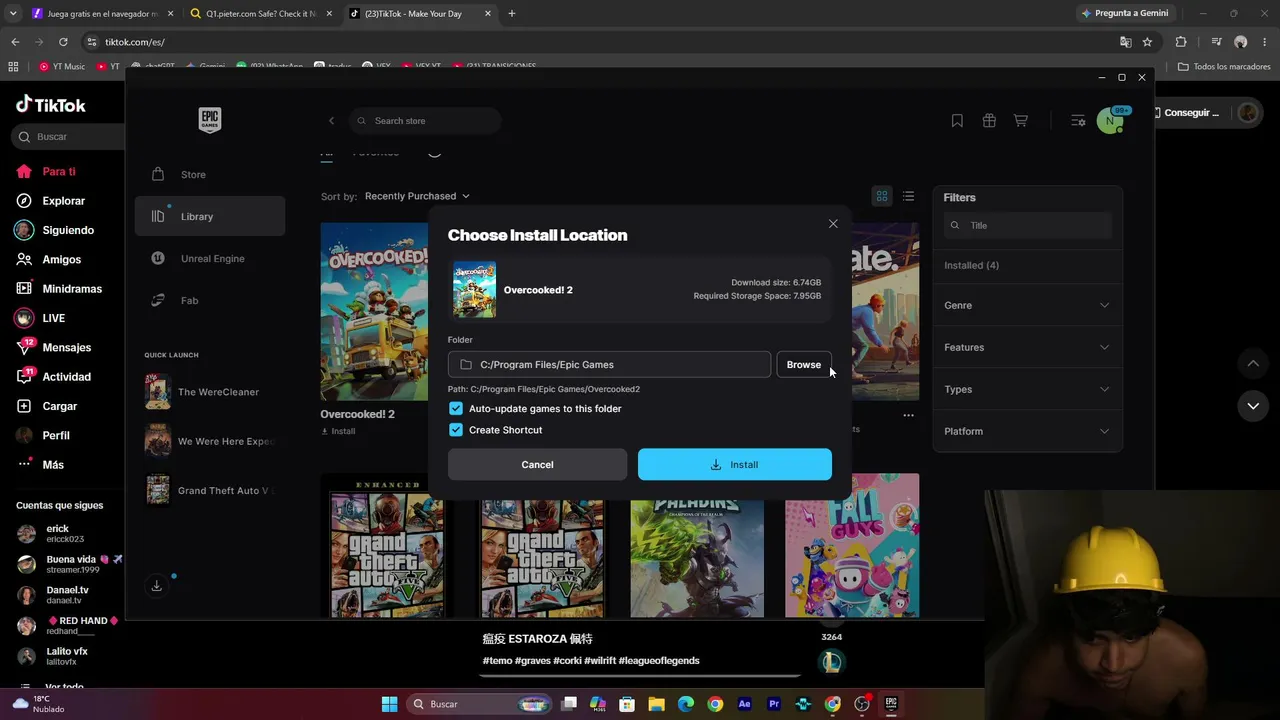The width and height of the screenshot is (1280, 720).
Task: Open the Epic launcher downloads icon
Action: (x=157, y=586)
